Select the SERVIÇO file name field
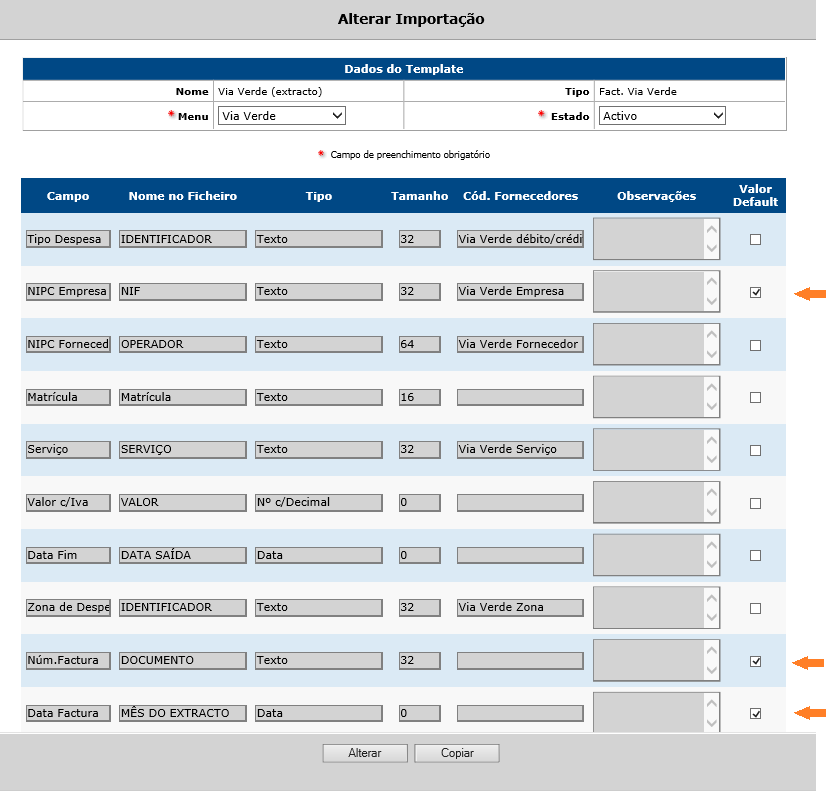 point(183,449)
